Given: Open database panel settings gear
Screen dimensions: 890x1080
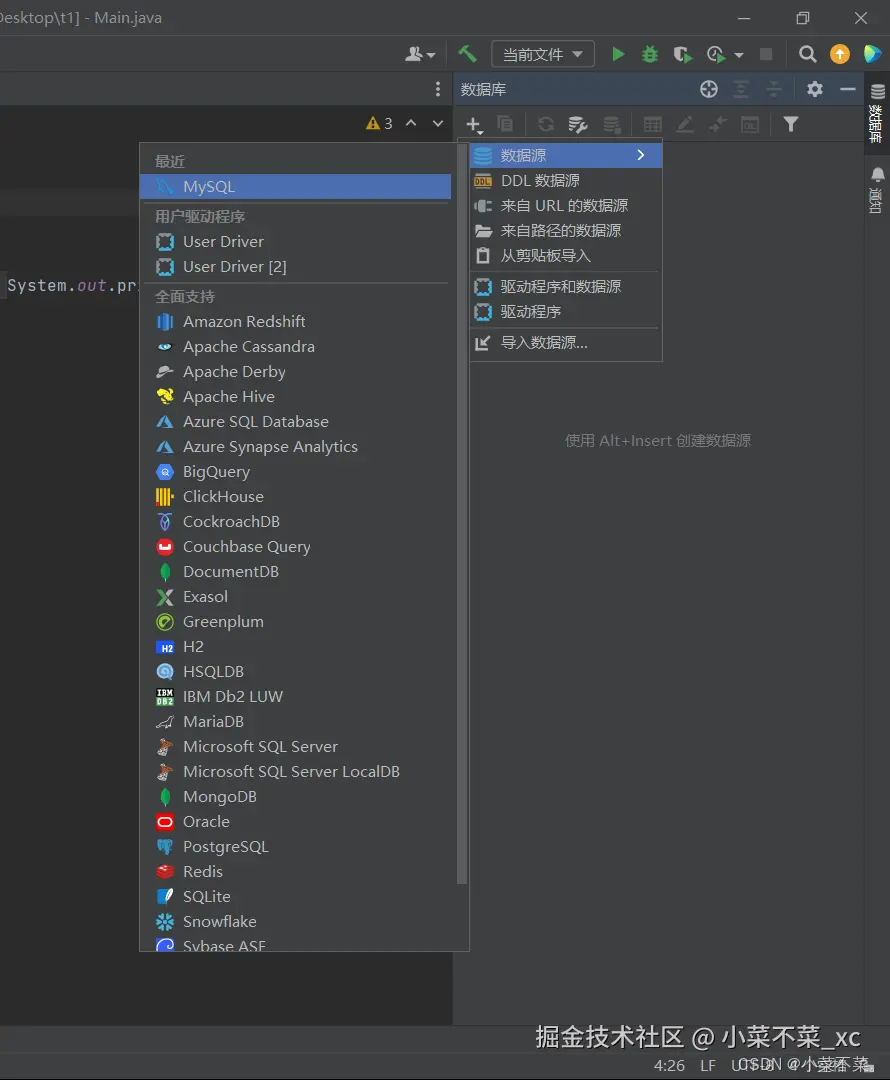Looking at the screenshot, I should 815,89.
